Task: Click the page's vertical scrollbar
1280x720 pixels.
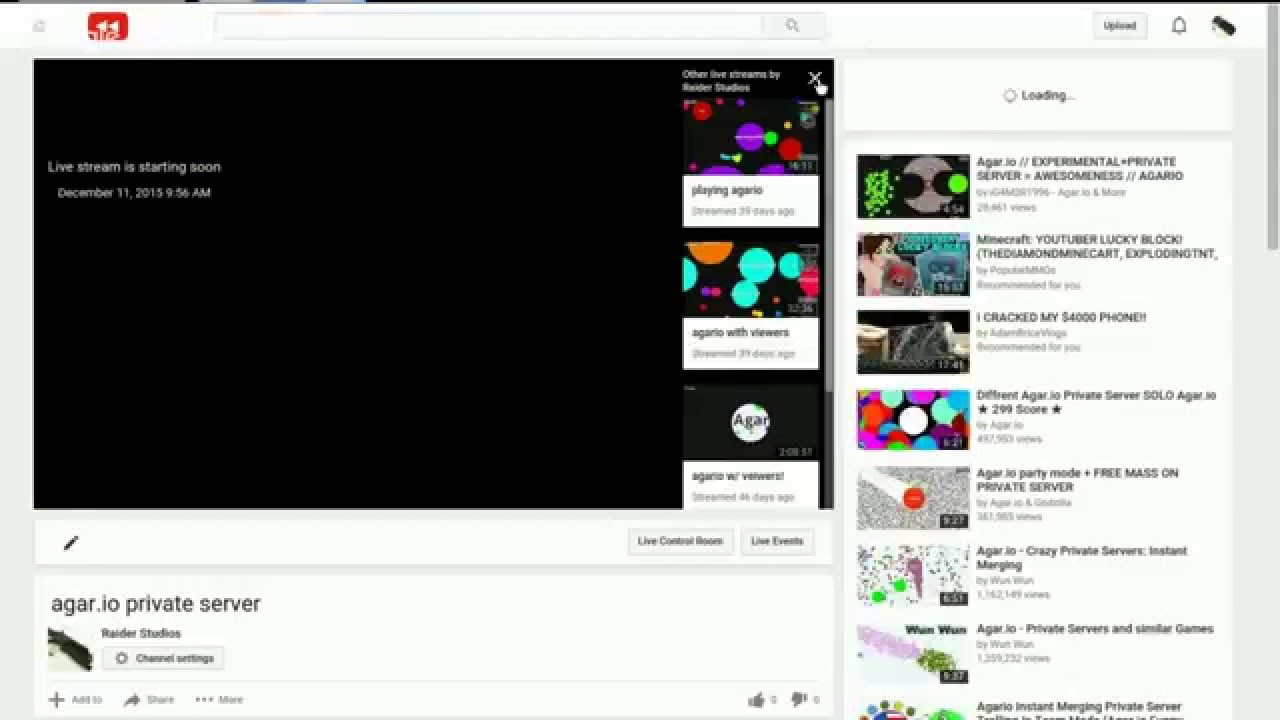Action: pos(1272,130)
